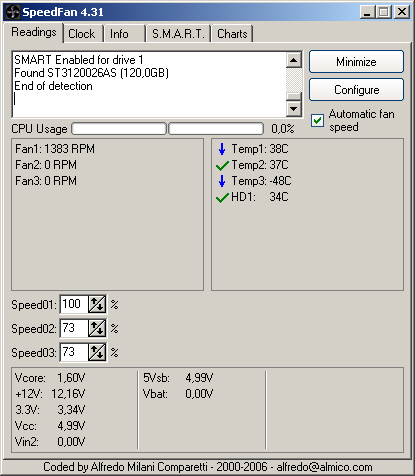Click the Temp1: 38C reading

(x=260, y=149)
